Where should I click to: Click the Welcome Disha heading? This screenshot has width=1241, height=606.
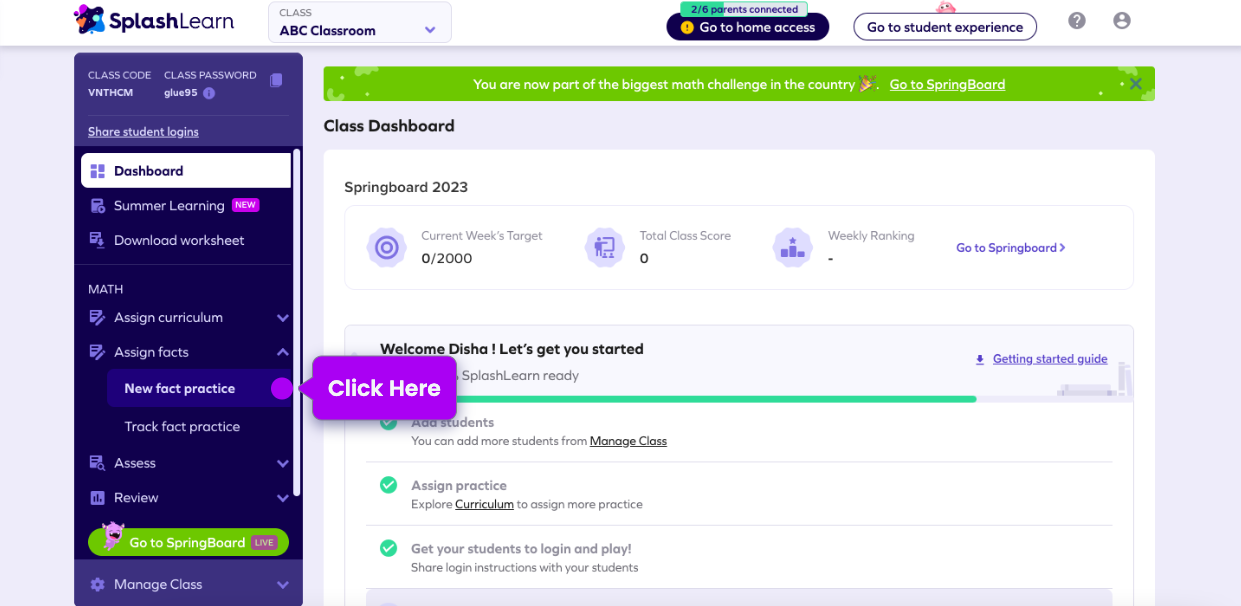point(511,349)
